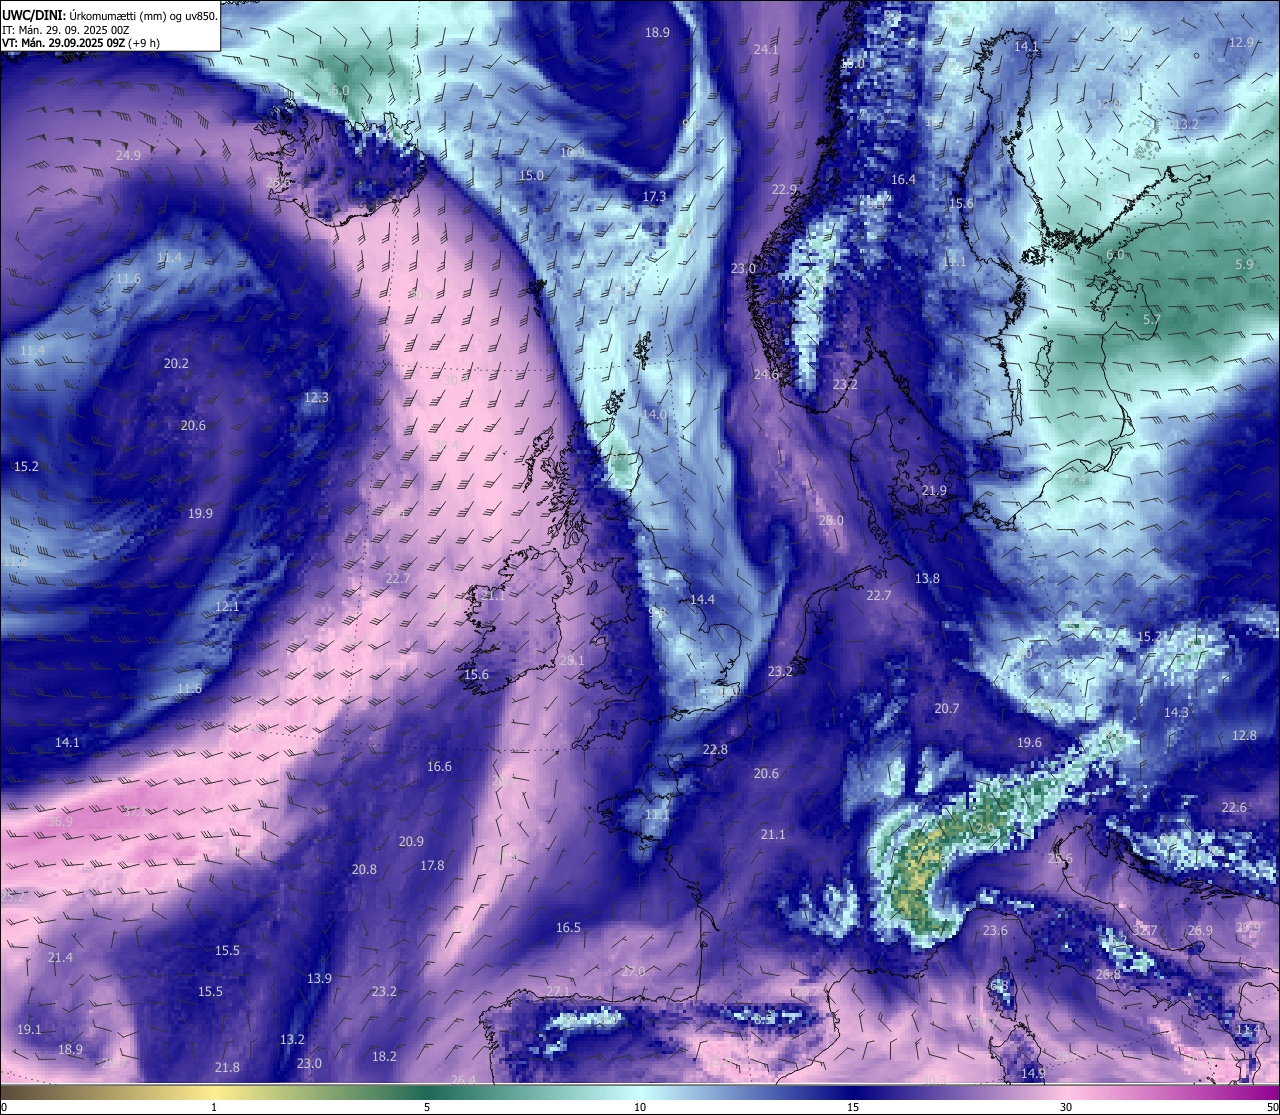This screenshot has height=1115, width=1280.
Task: Click the 17.8 value on the map
Action: point(432,865)
